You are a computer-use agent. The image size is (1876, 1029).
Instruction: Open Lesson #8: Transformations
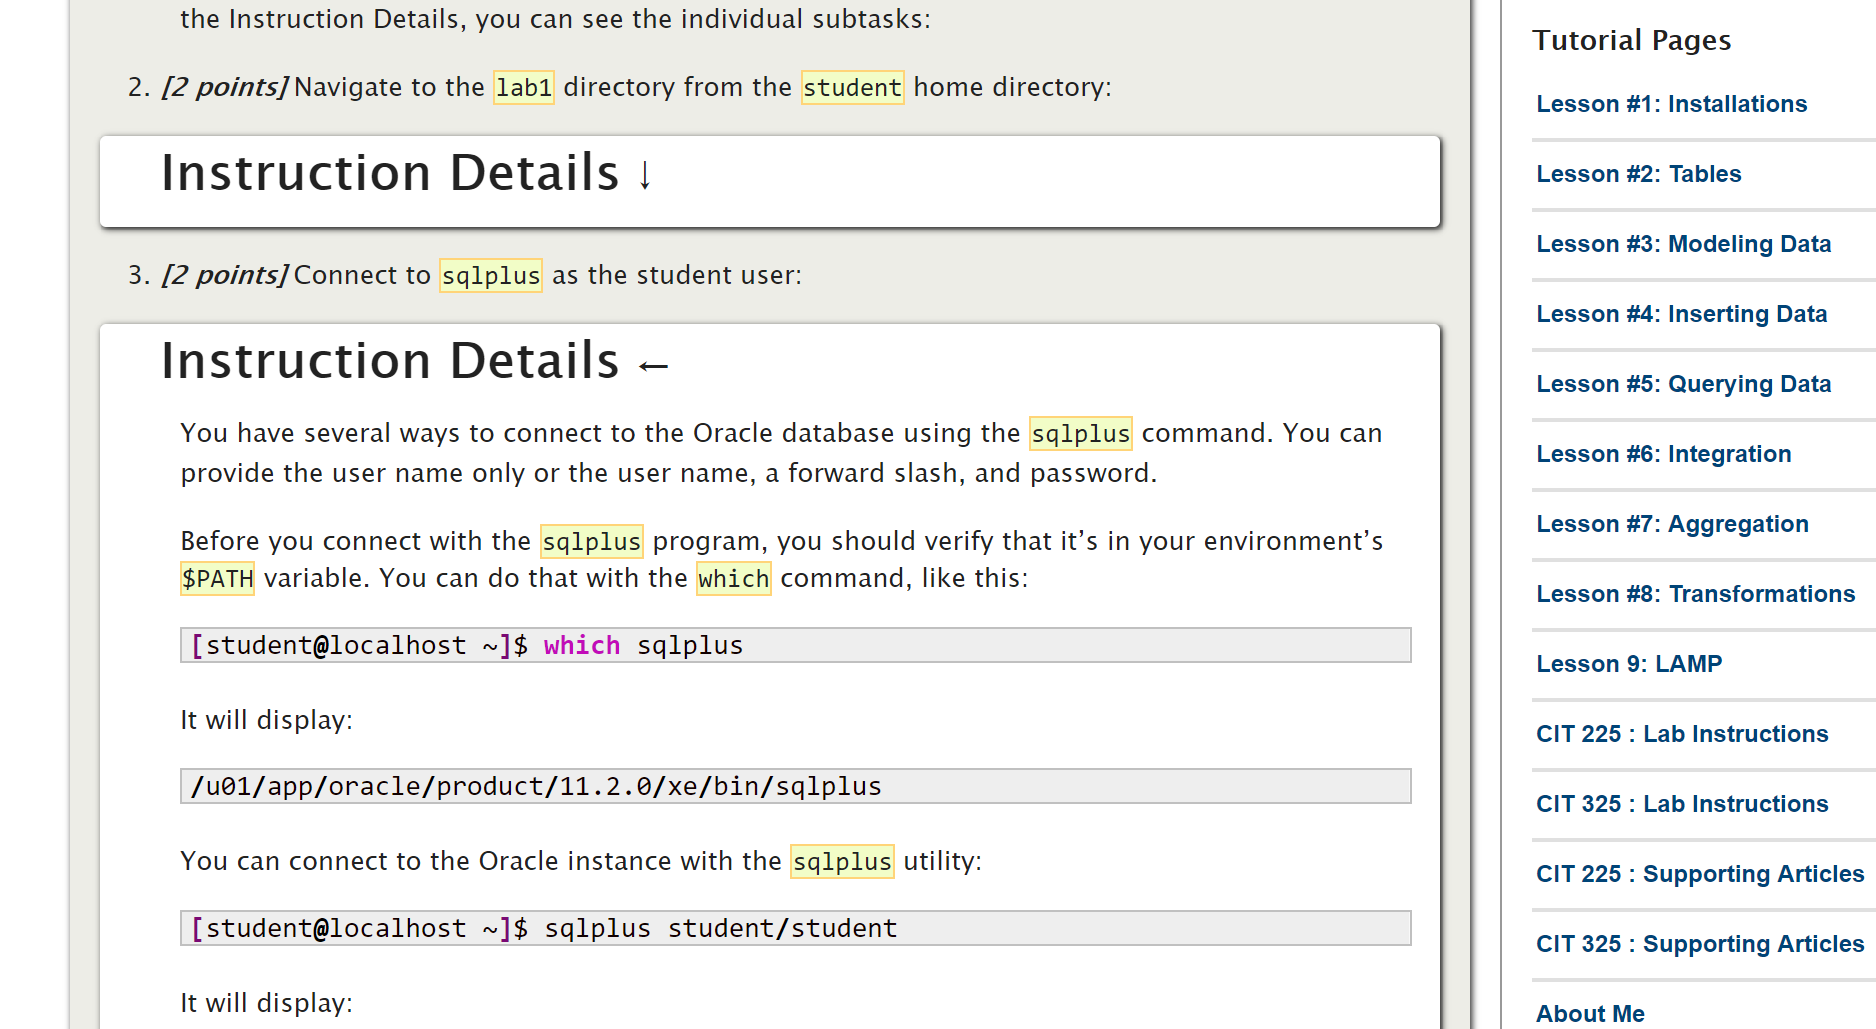[1695, 593]
